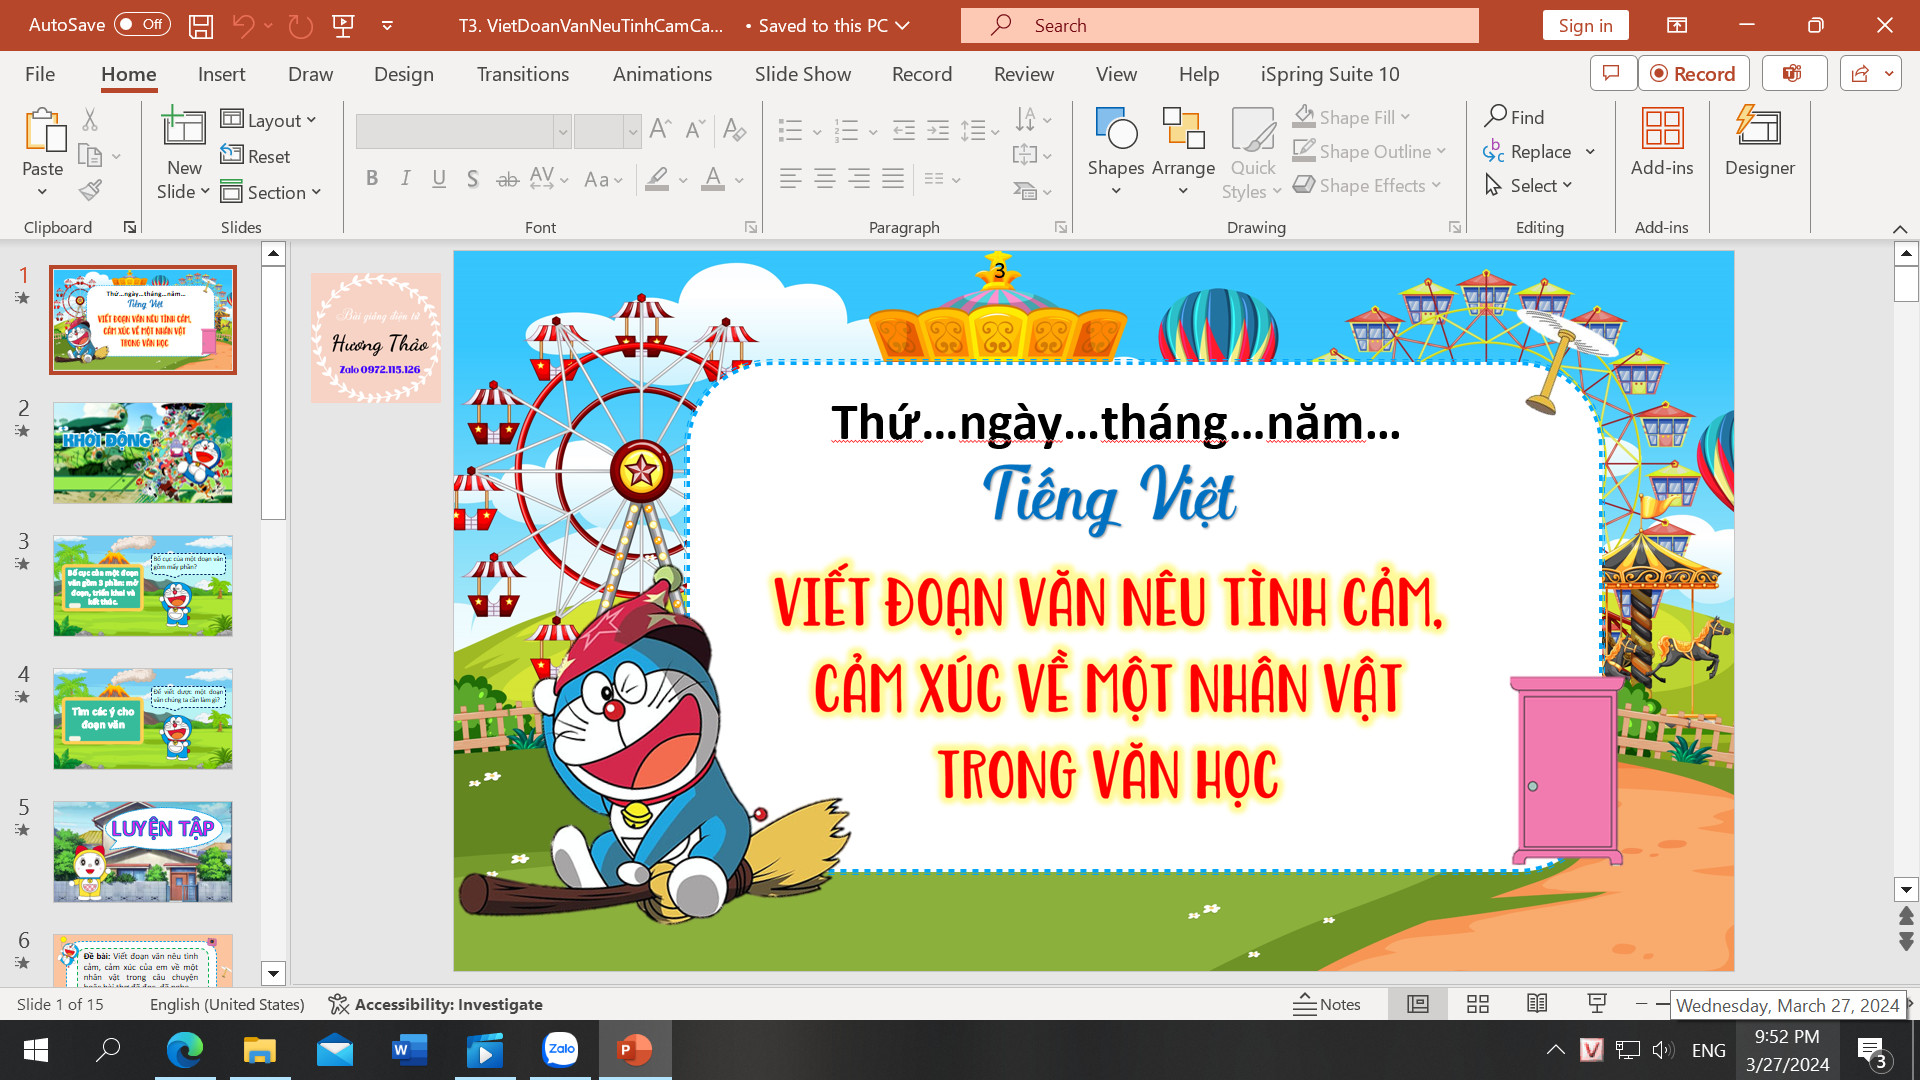Viewport: 1920px width, 1080px height.
Task: Toggle Center alignment
Action: point(824,179)
